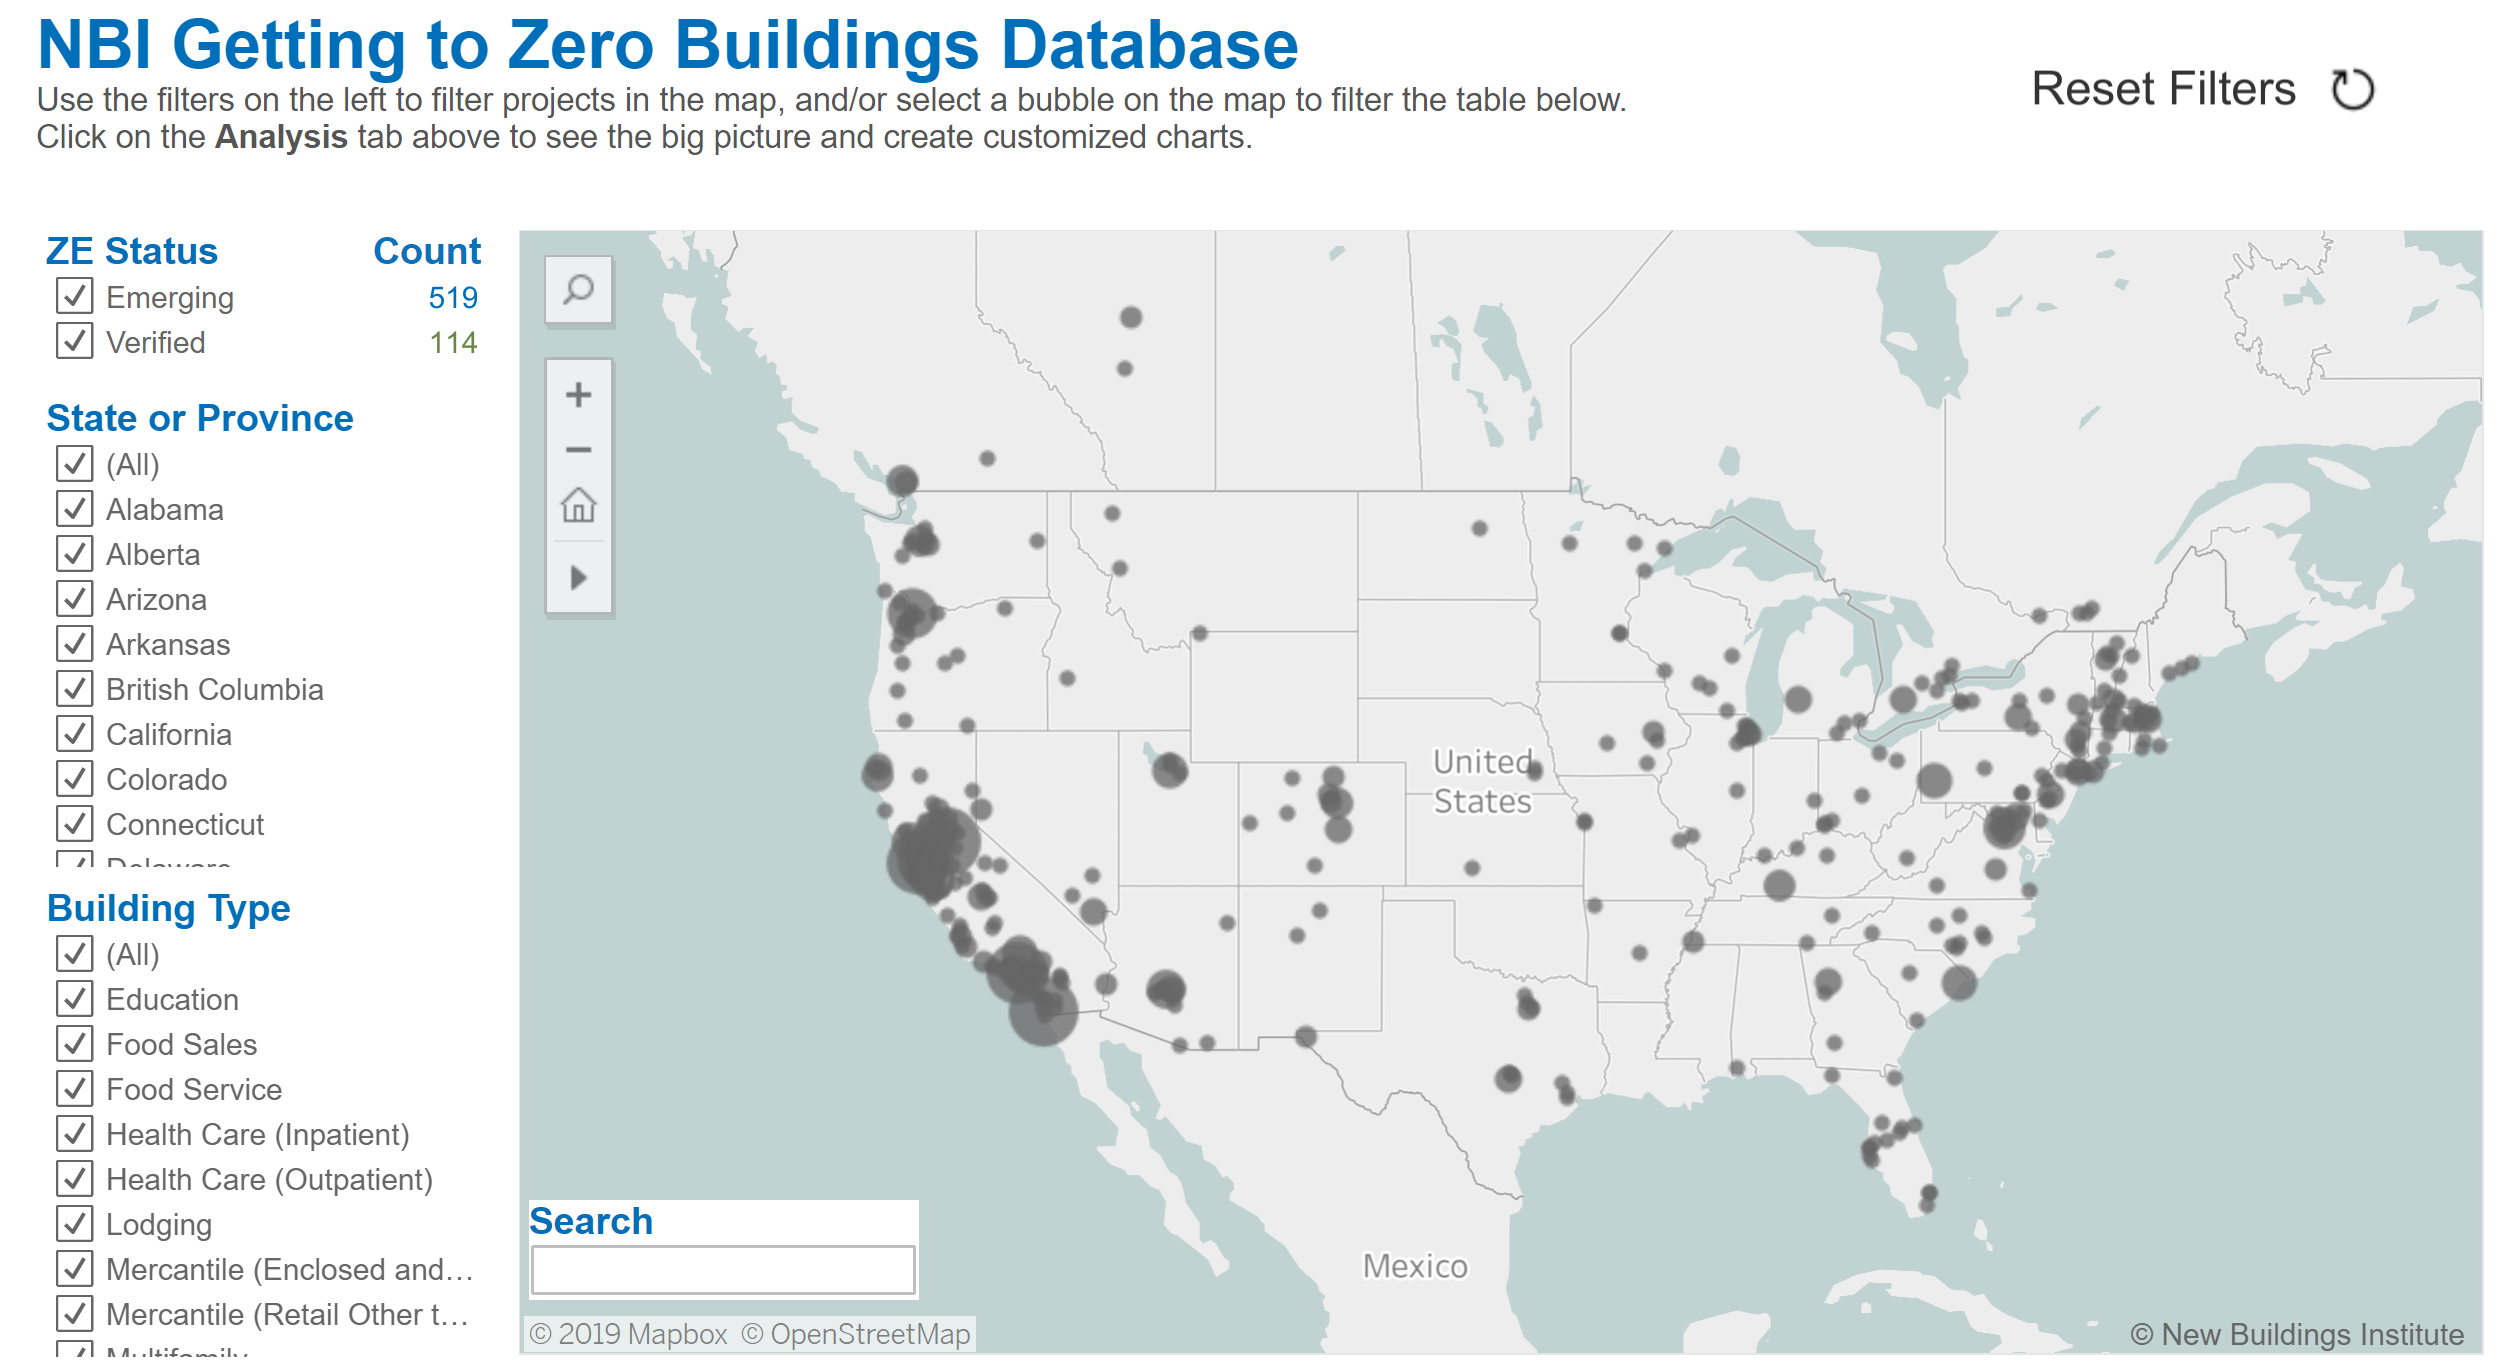Click the map search magnifier icon
This screenshot has height=1366, width=2503.
pos(578,291)
